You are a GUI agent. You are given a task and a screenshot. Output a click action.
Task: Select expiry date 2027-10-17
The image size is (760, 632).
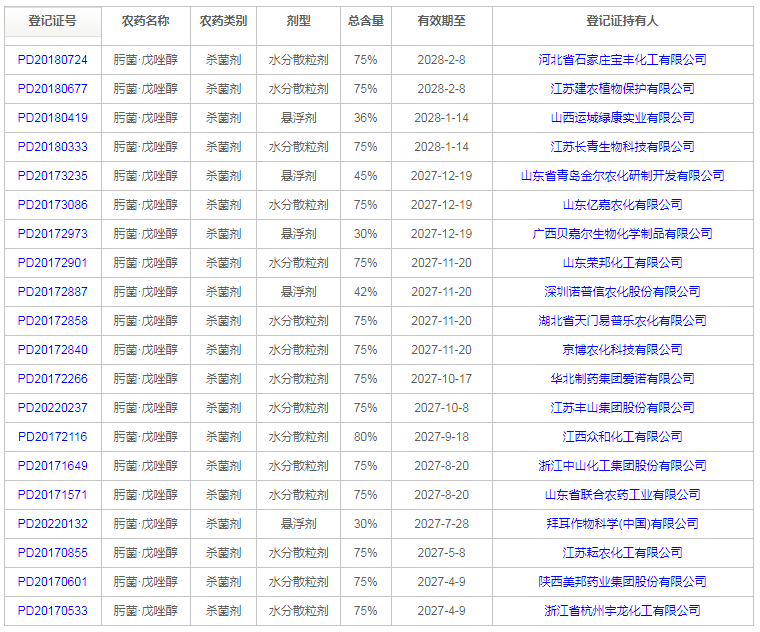coord(442,379)
